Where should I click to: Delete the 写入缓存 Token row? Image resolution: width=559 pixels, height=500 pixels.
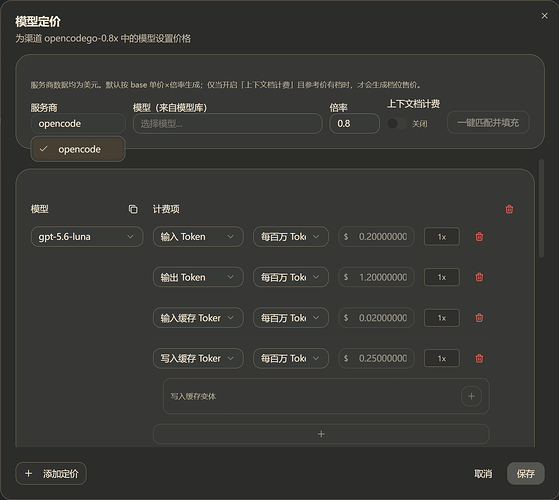[479, 358]
